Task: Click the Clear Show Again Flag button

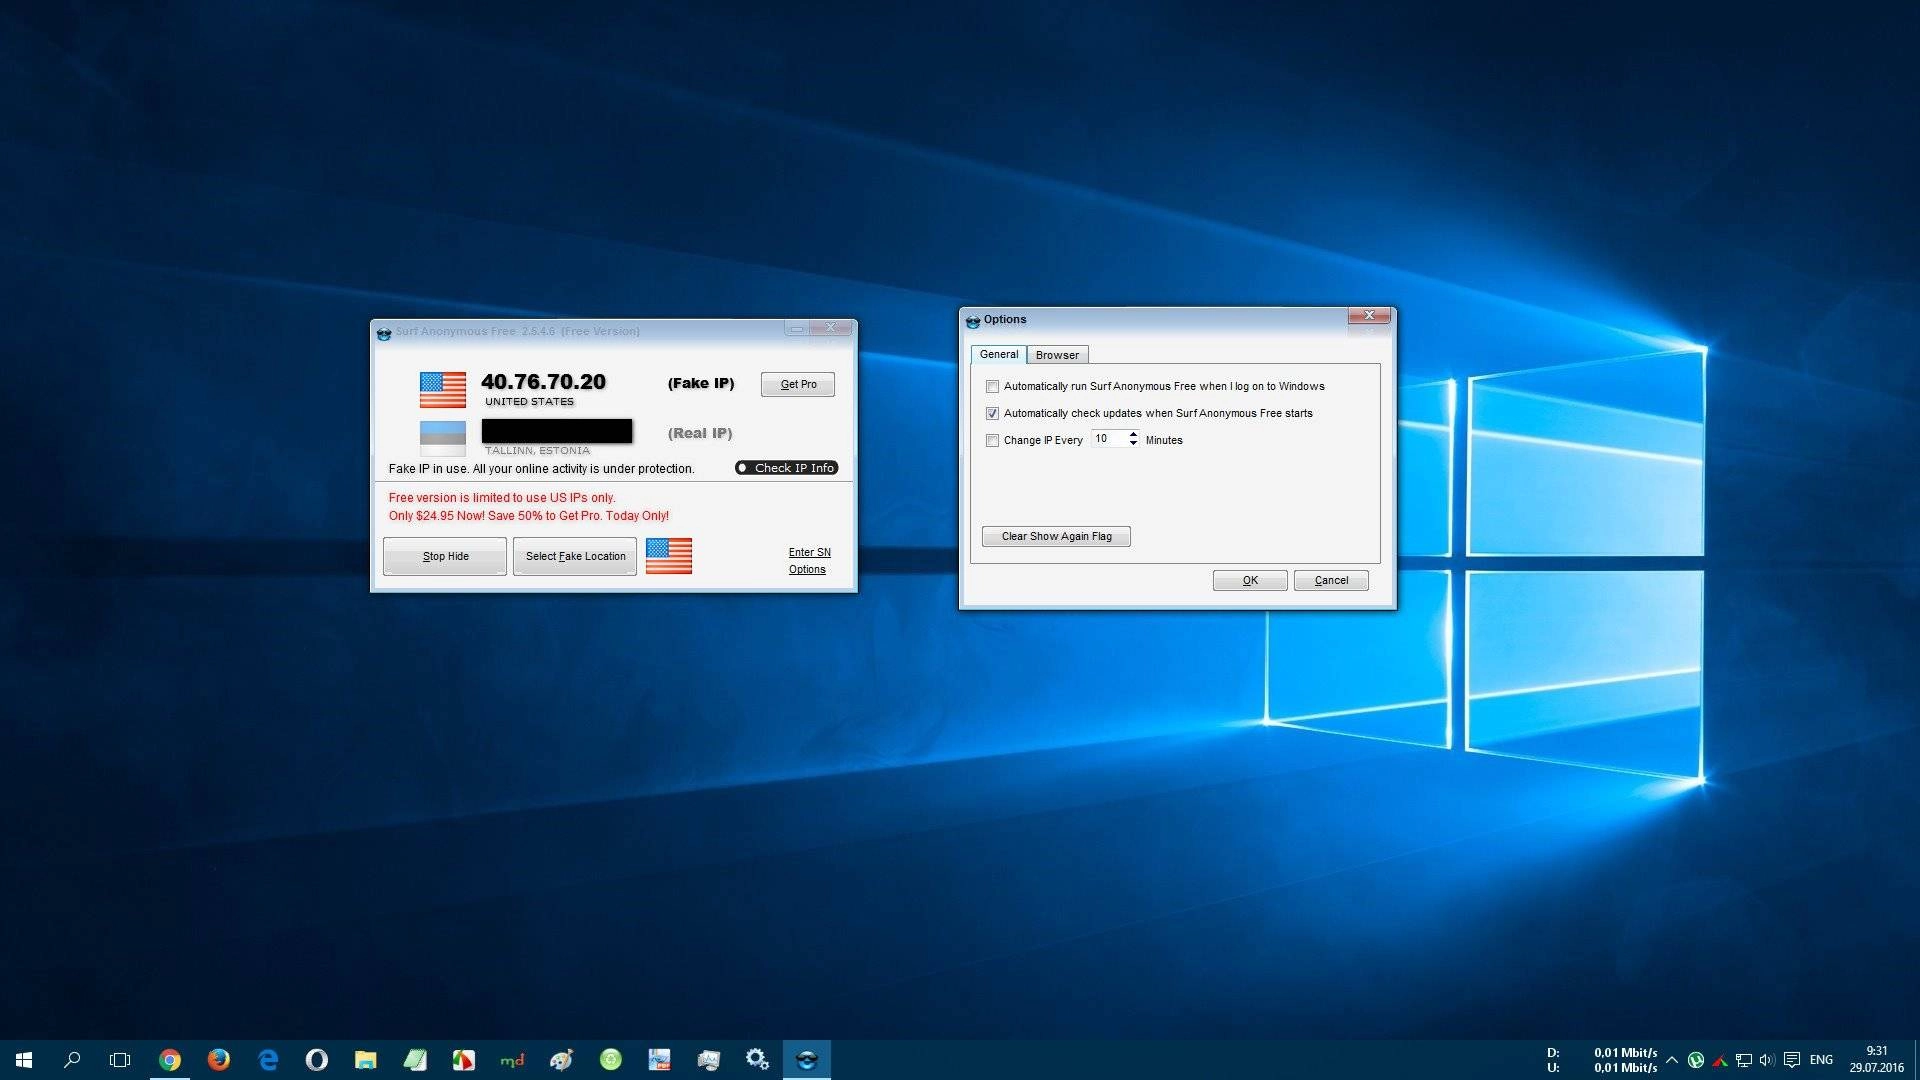Action: coord(1056,537)
